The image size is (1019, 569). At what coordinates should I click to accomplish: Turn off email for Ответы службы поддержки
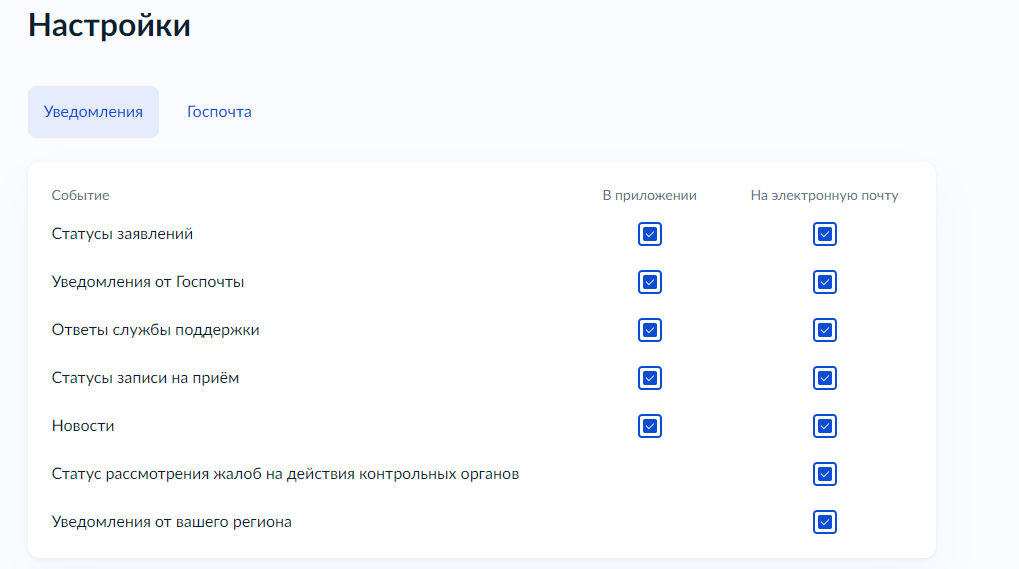click(x=825, y=330)
